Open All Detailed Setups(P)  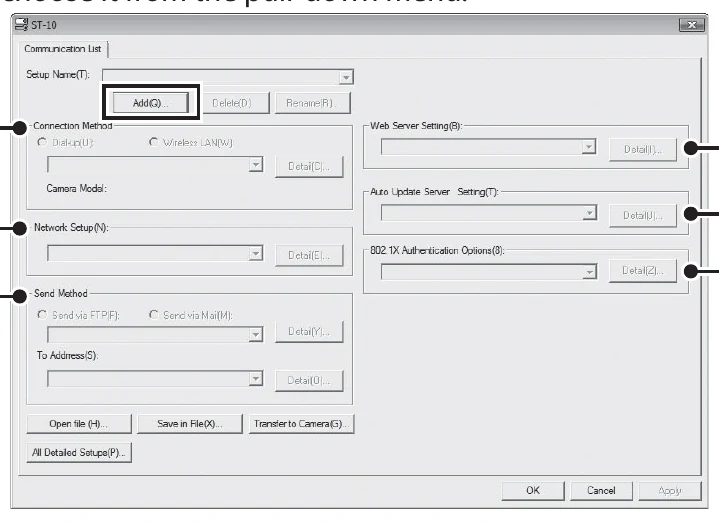pyautogui.click(x=79, y=452)
